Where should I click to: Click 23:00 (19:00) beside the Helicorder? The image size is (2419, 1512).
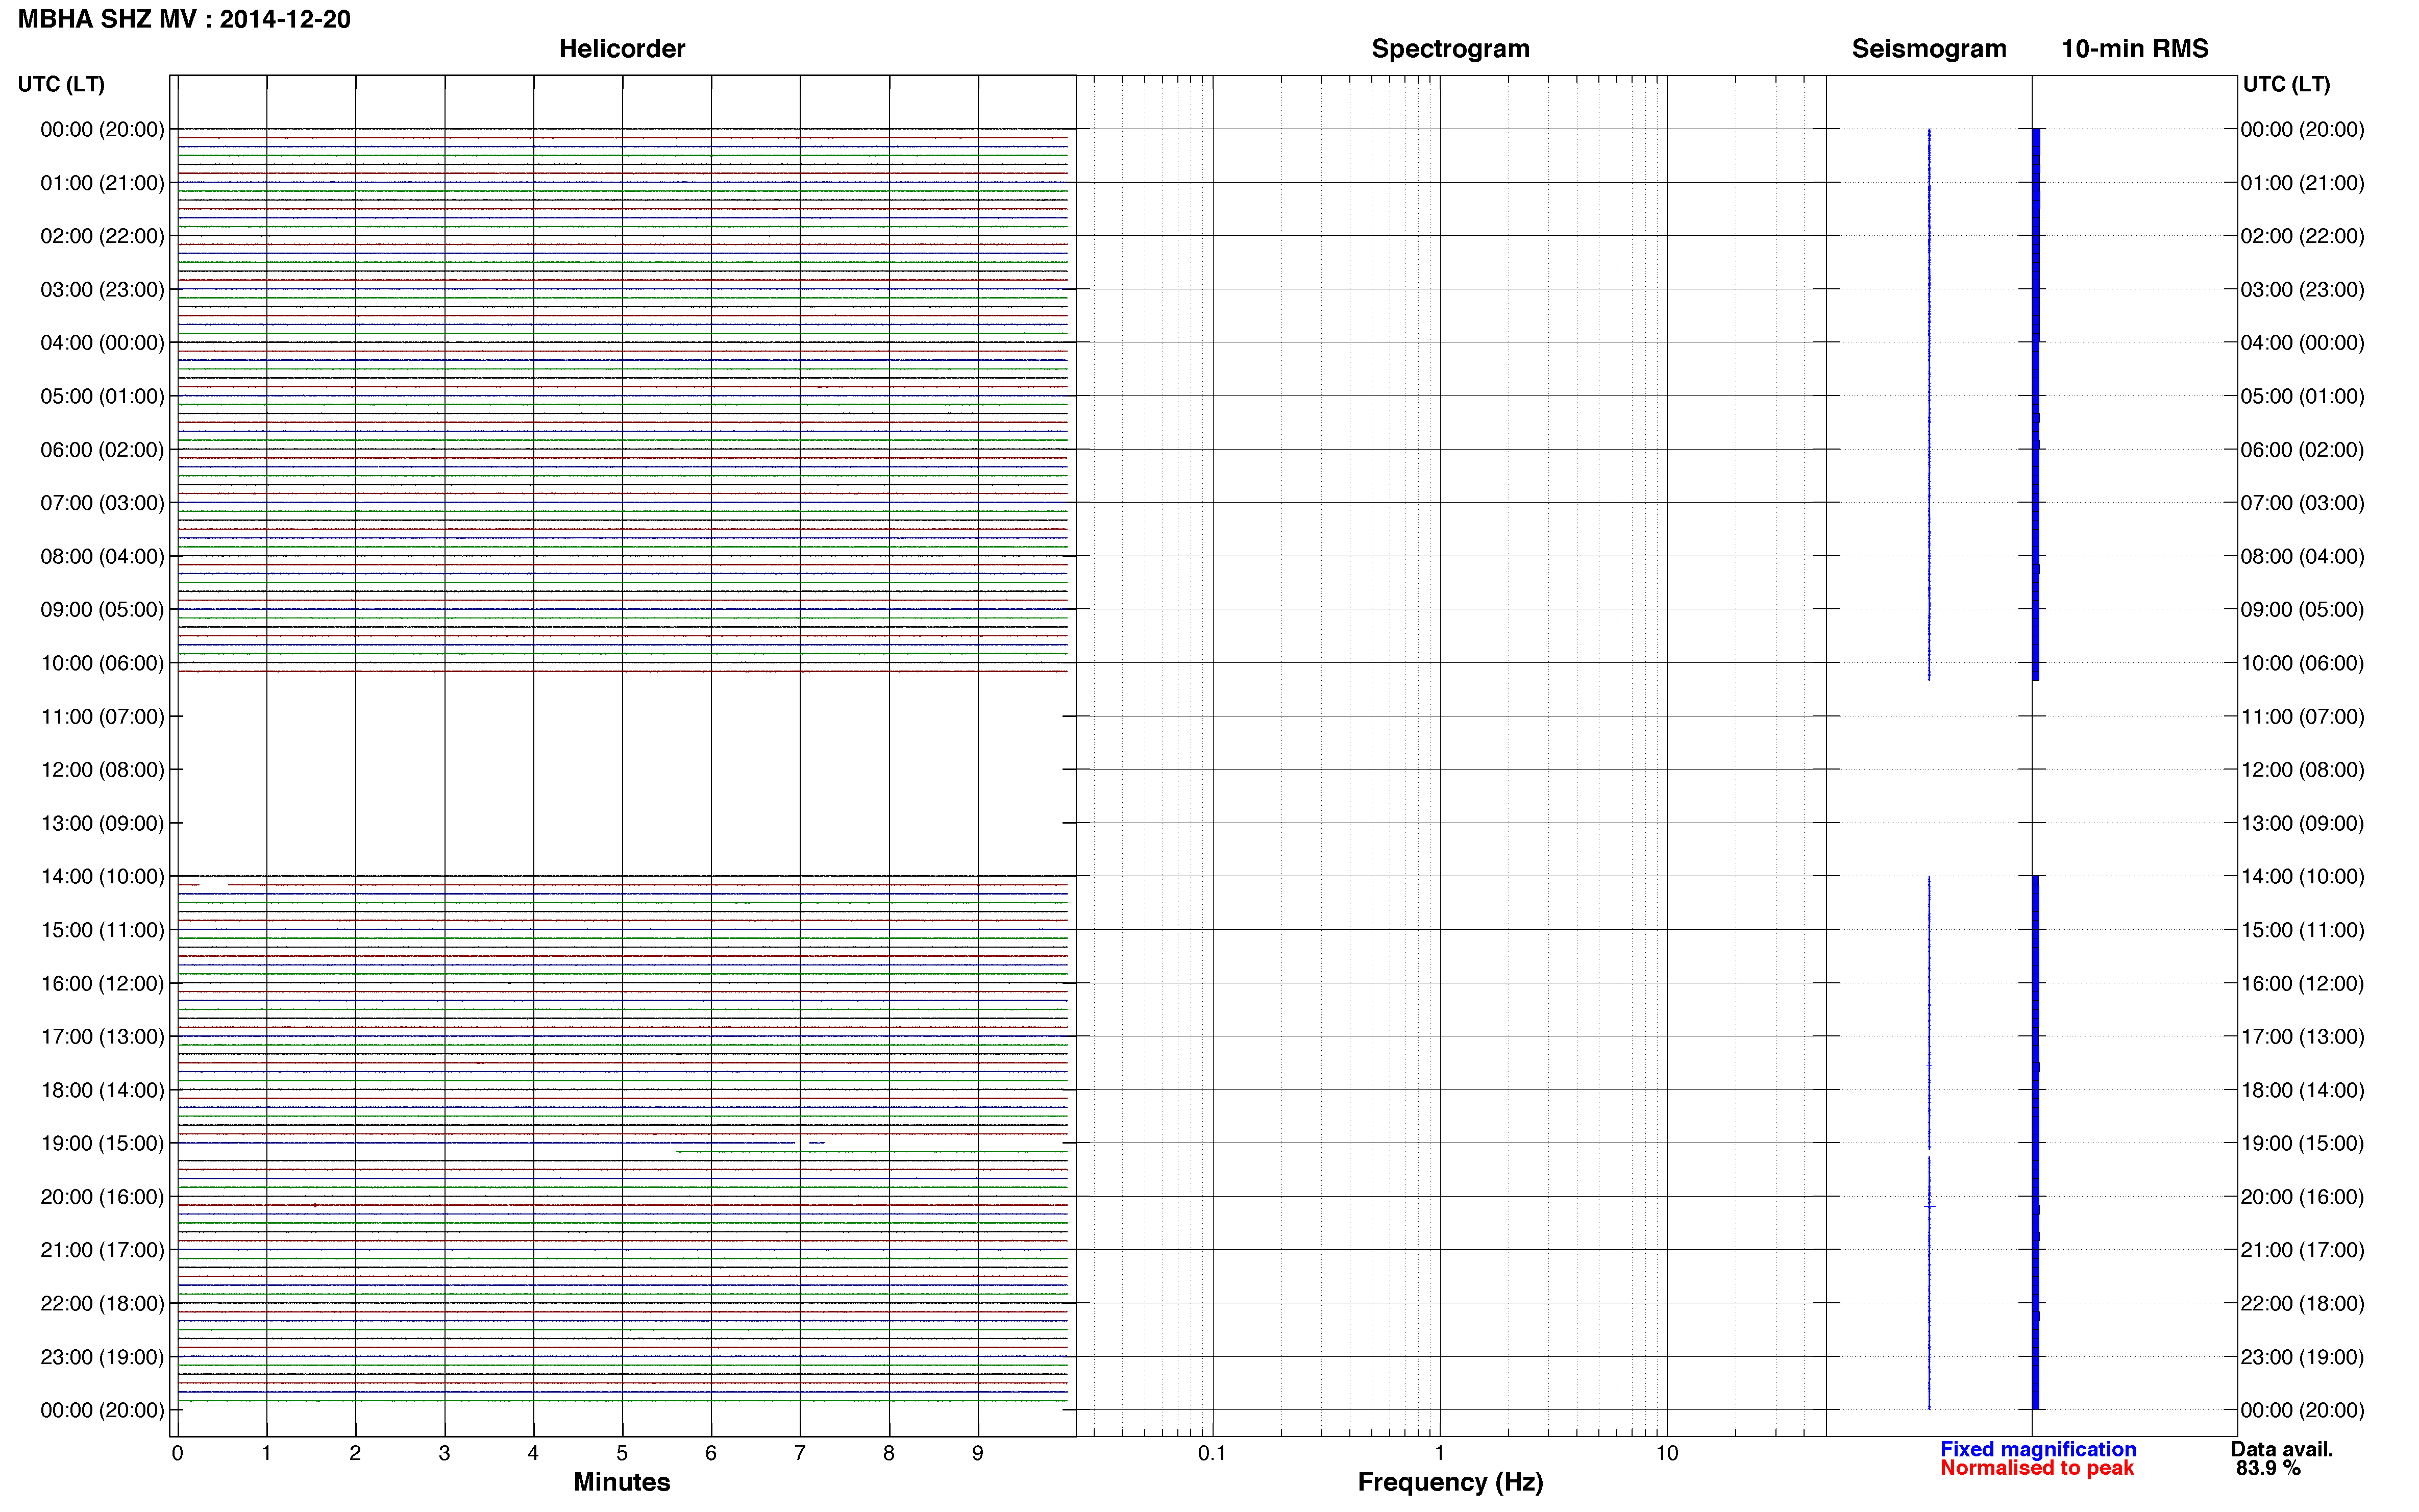coord(102,1357)
